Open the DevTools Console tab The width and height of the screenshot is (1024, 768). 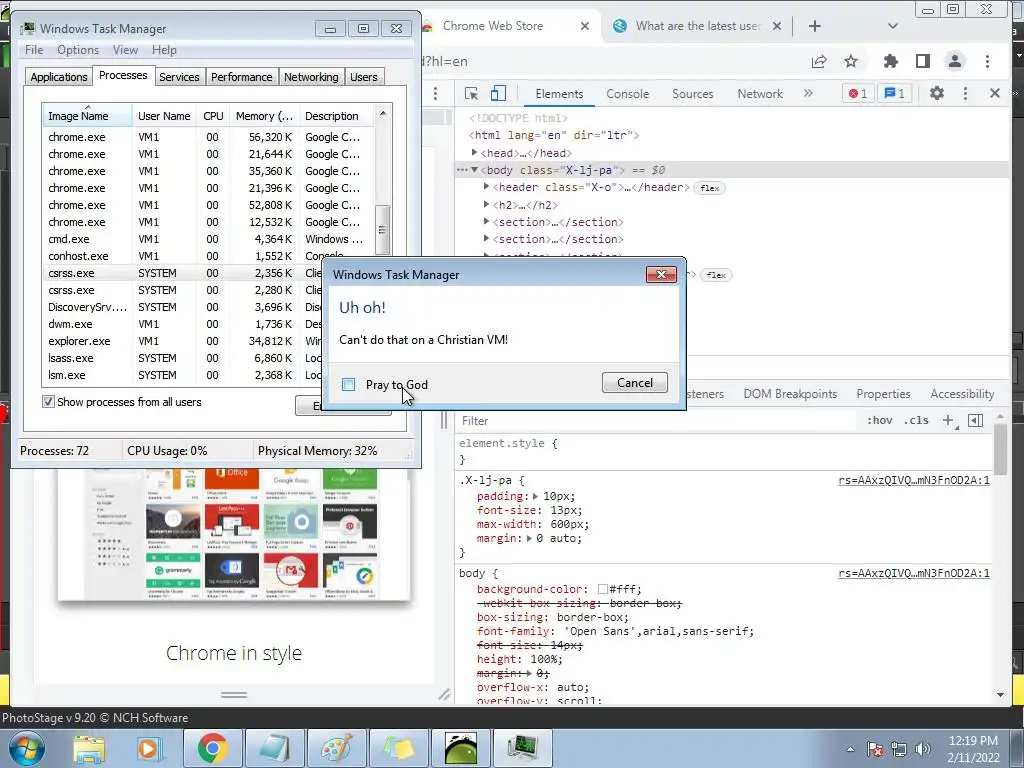pos(628,93)
